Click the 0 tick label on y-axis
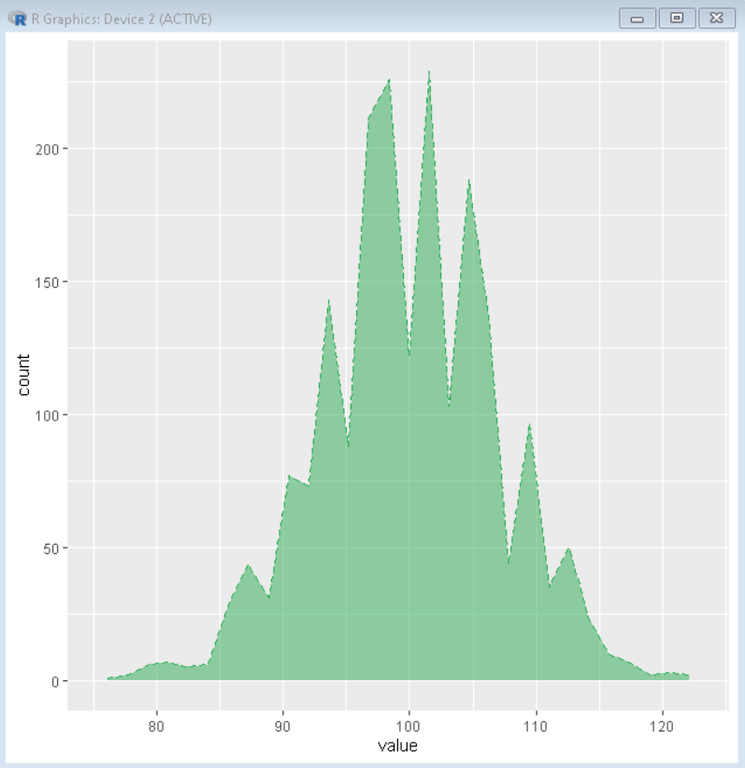745x768 pixels. coord(55,682)
